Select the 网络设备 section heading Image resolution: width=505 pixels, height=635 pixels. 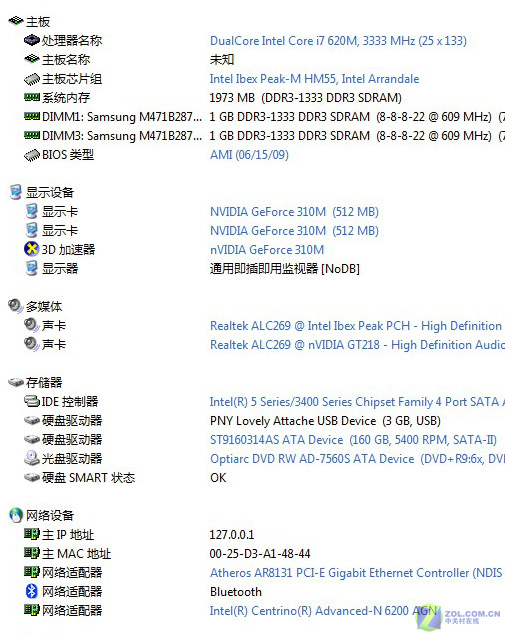tap(50, 515)
